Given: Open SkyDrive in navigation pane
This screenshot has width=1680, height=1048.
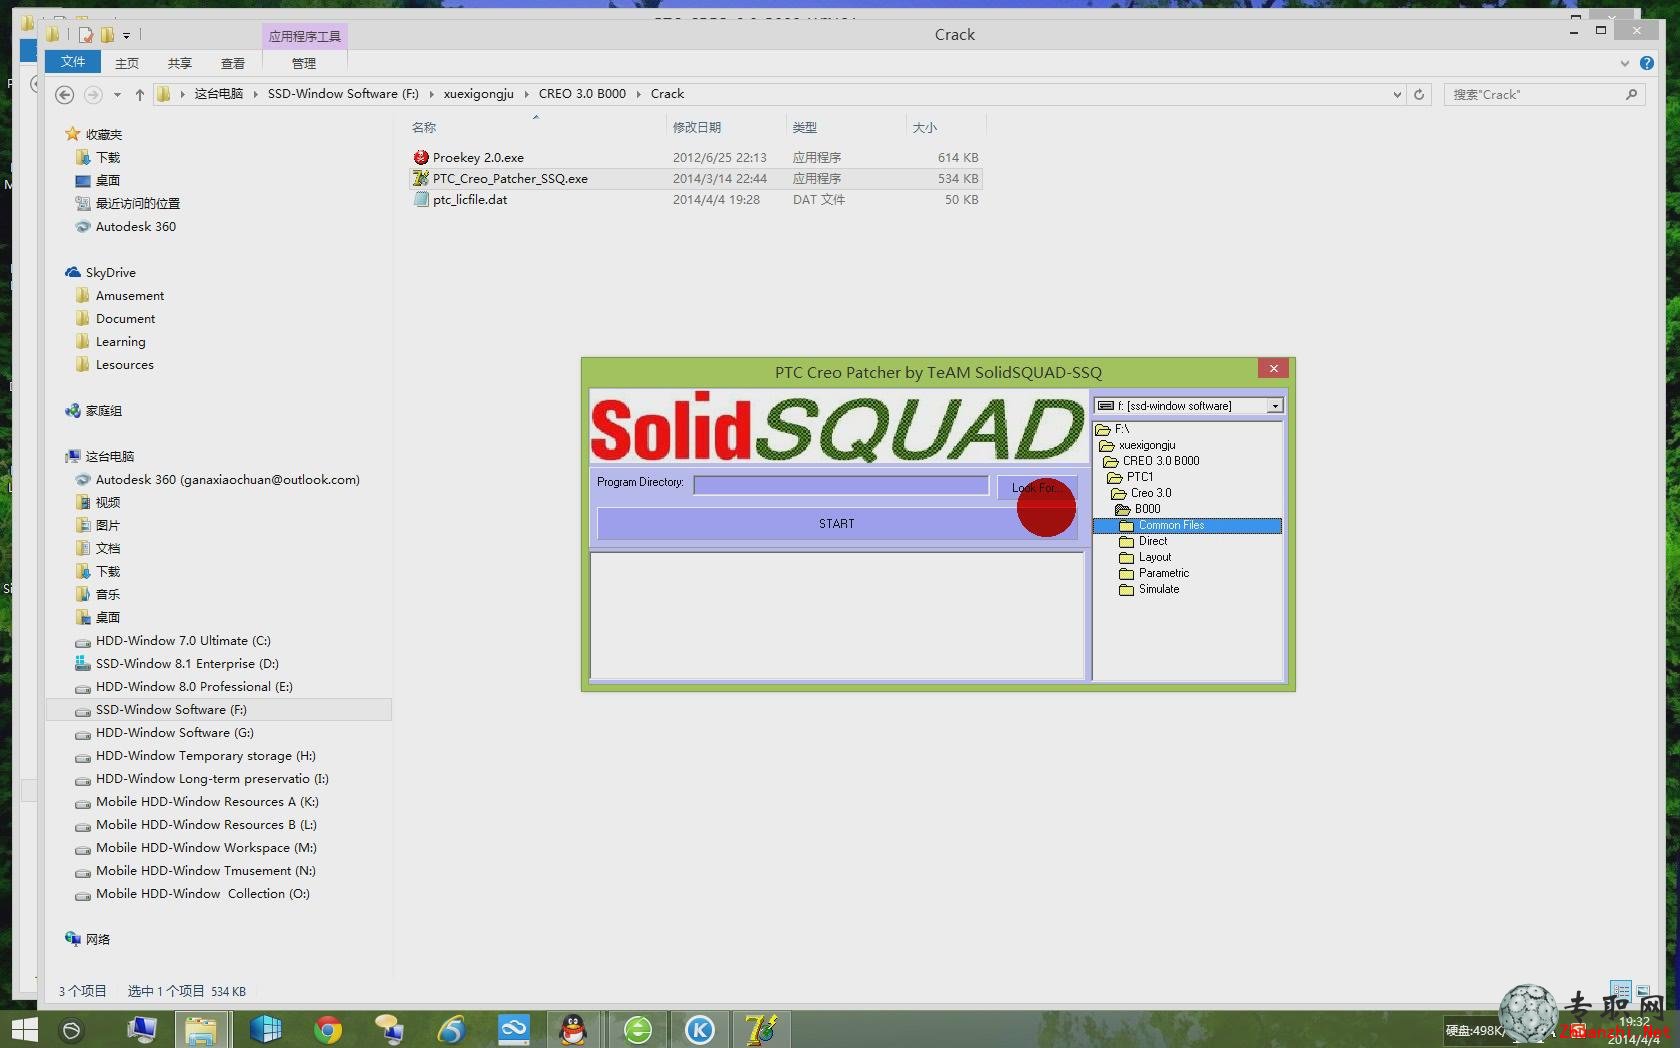Looking at the screenshot, I should (x=110, y=272).
